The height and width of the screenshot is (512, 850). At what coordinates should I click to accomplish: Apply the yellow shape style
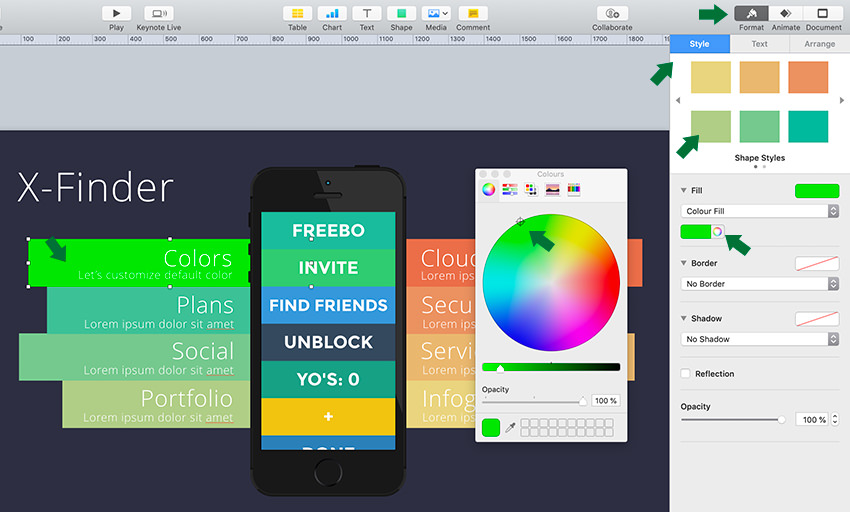coord(711,77)
